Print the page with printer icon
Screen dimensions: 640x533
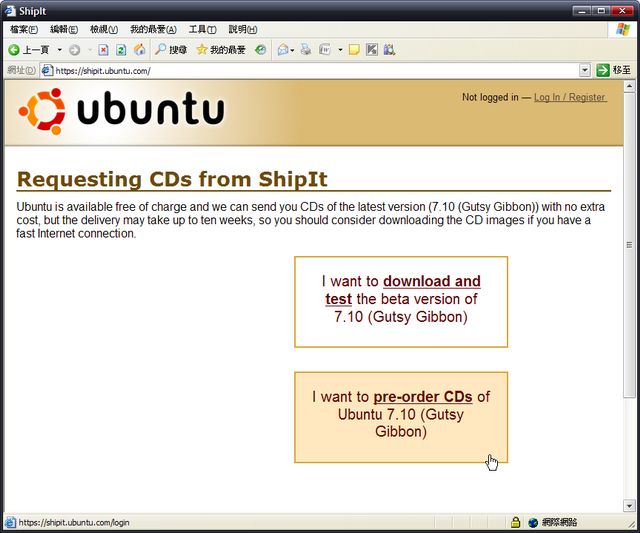pos(306,50)
